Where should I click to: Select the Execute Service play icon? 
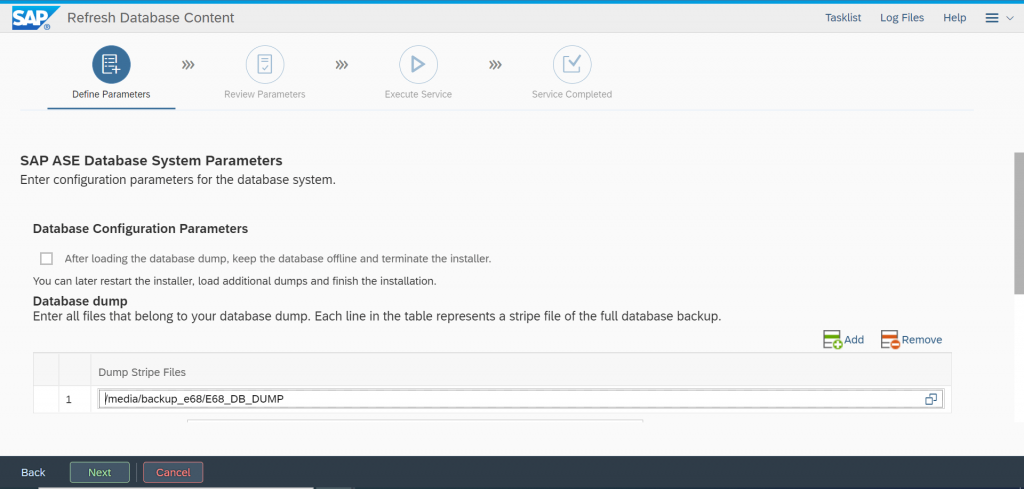point(418,65)
